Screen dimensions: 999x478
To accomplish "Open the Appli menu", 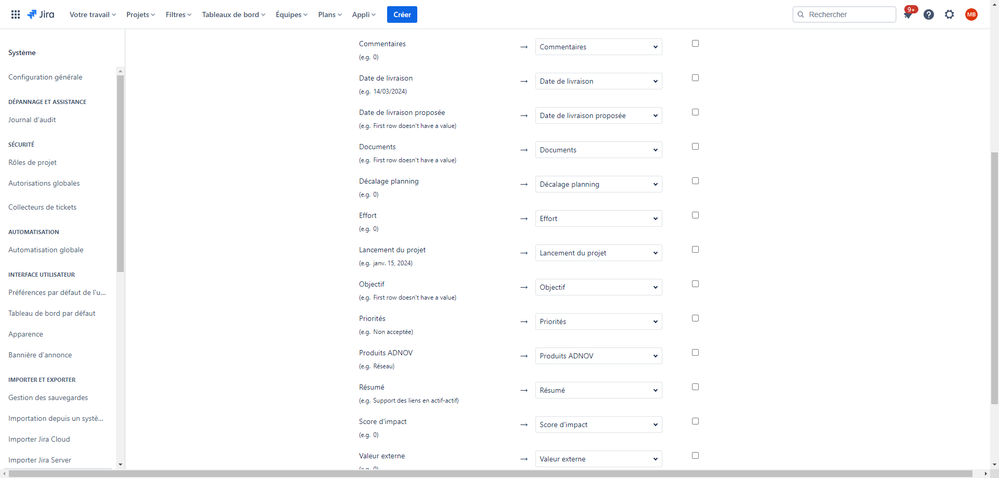I will tap(364, 14).
